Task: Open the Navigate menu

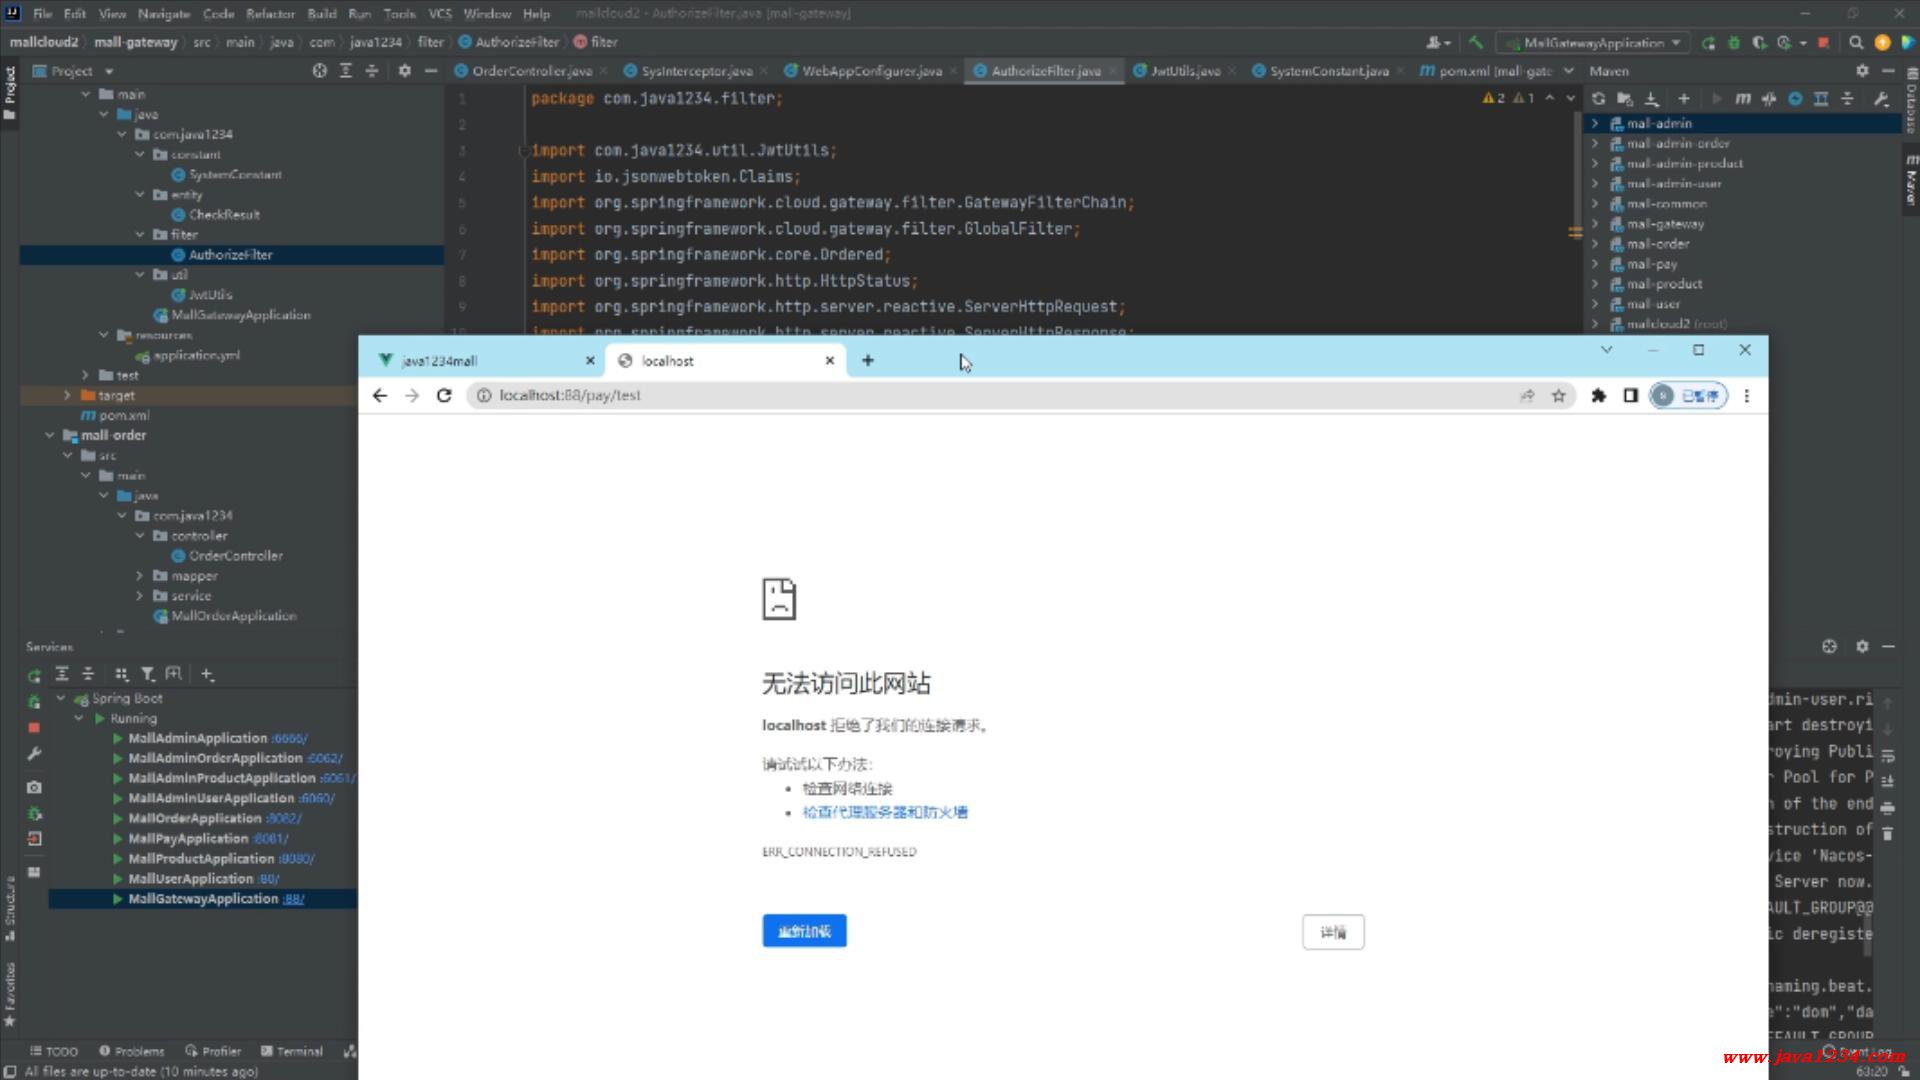Action: pyautogui.click(x=163, y=14)
